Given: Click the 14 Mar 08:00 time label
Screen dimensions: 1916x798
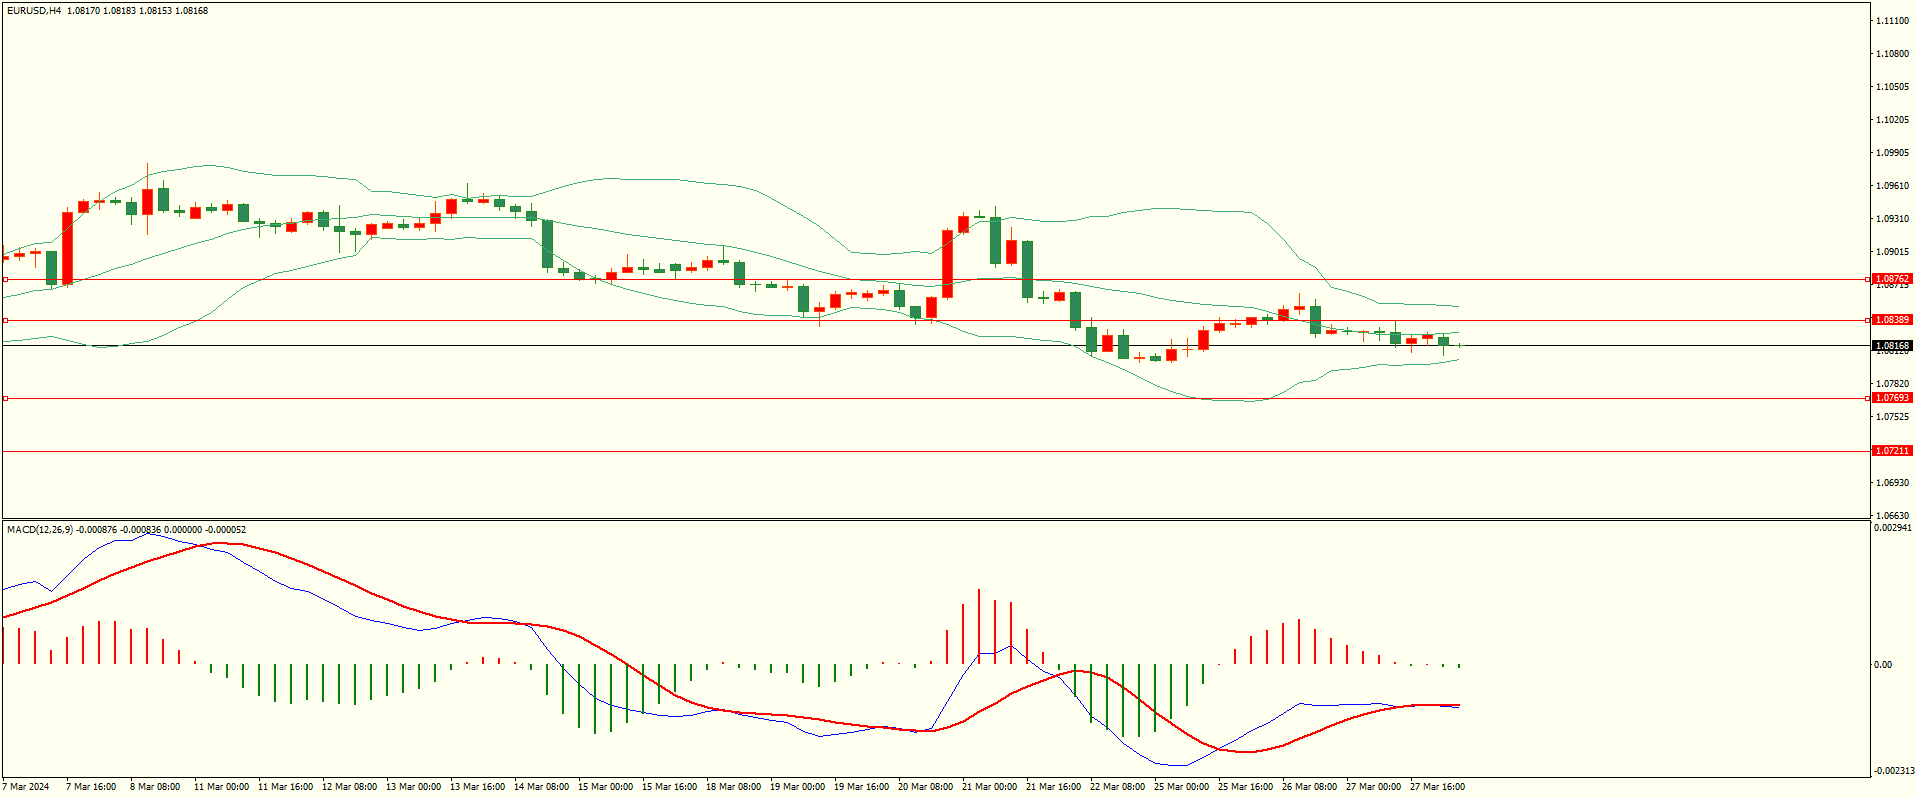Looking at the screenshot, I should (541, 787).
